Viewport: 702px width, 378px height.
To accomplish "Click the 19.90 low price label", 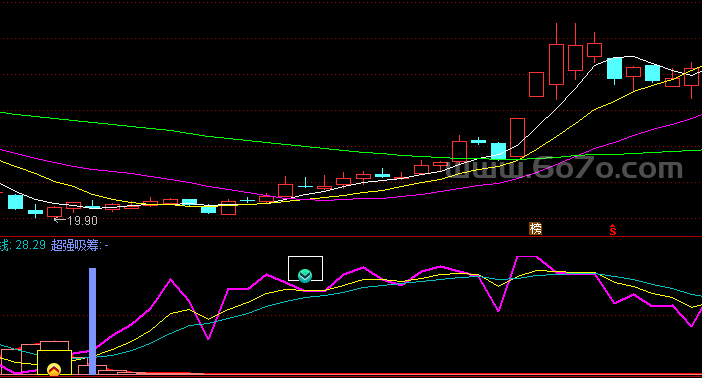I will (x=82, y=221).
